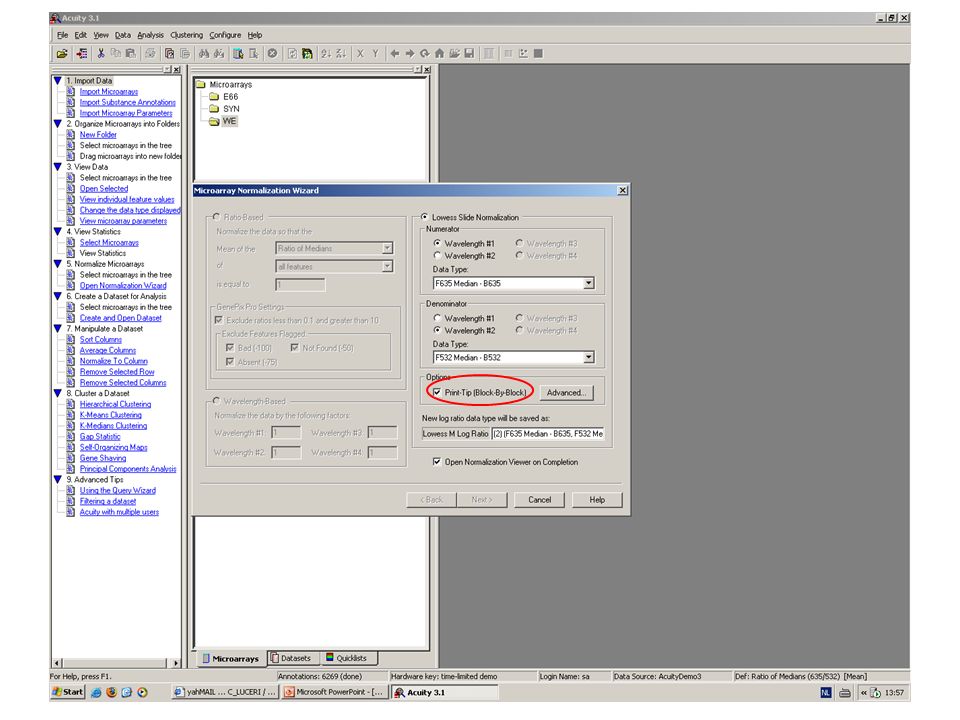Collapse the '3. View Data' section
The height and width of the screenshot is (720, 960).
[x=58, y=167]
